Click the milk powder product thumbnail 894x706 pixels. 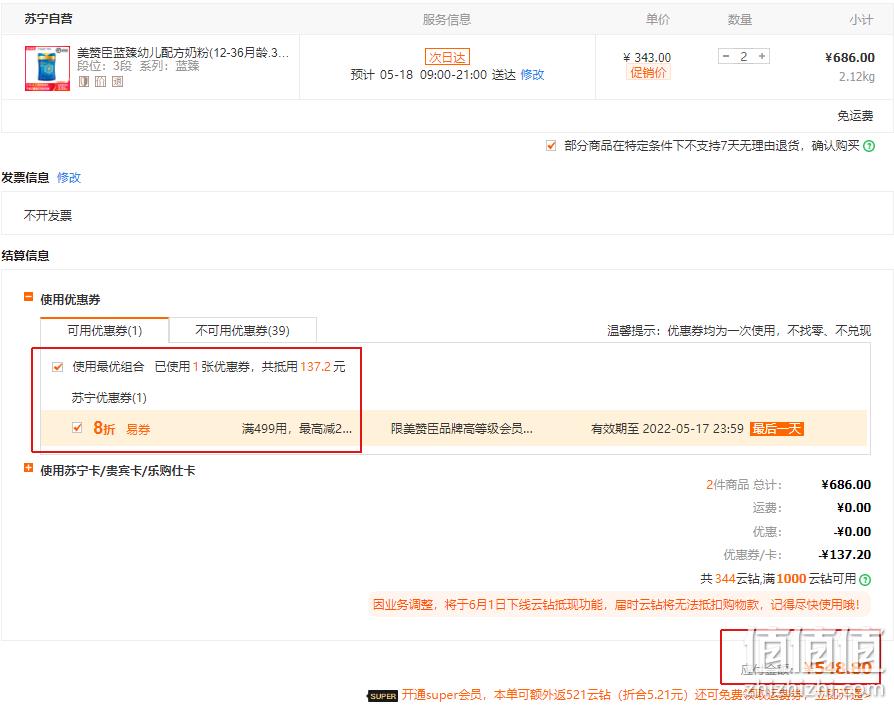pyautogui.click(x=47, y=68)
